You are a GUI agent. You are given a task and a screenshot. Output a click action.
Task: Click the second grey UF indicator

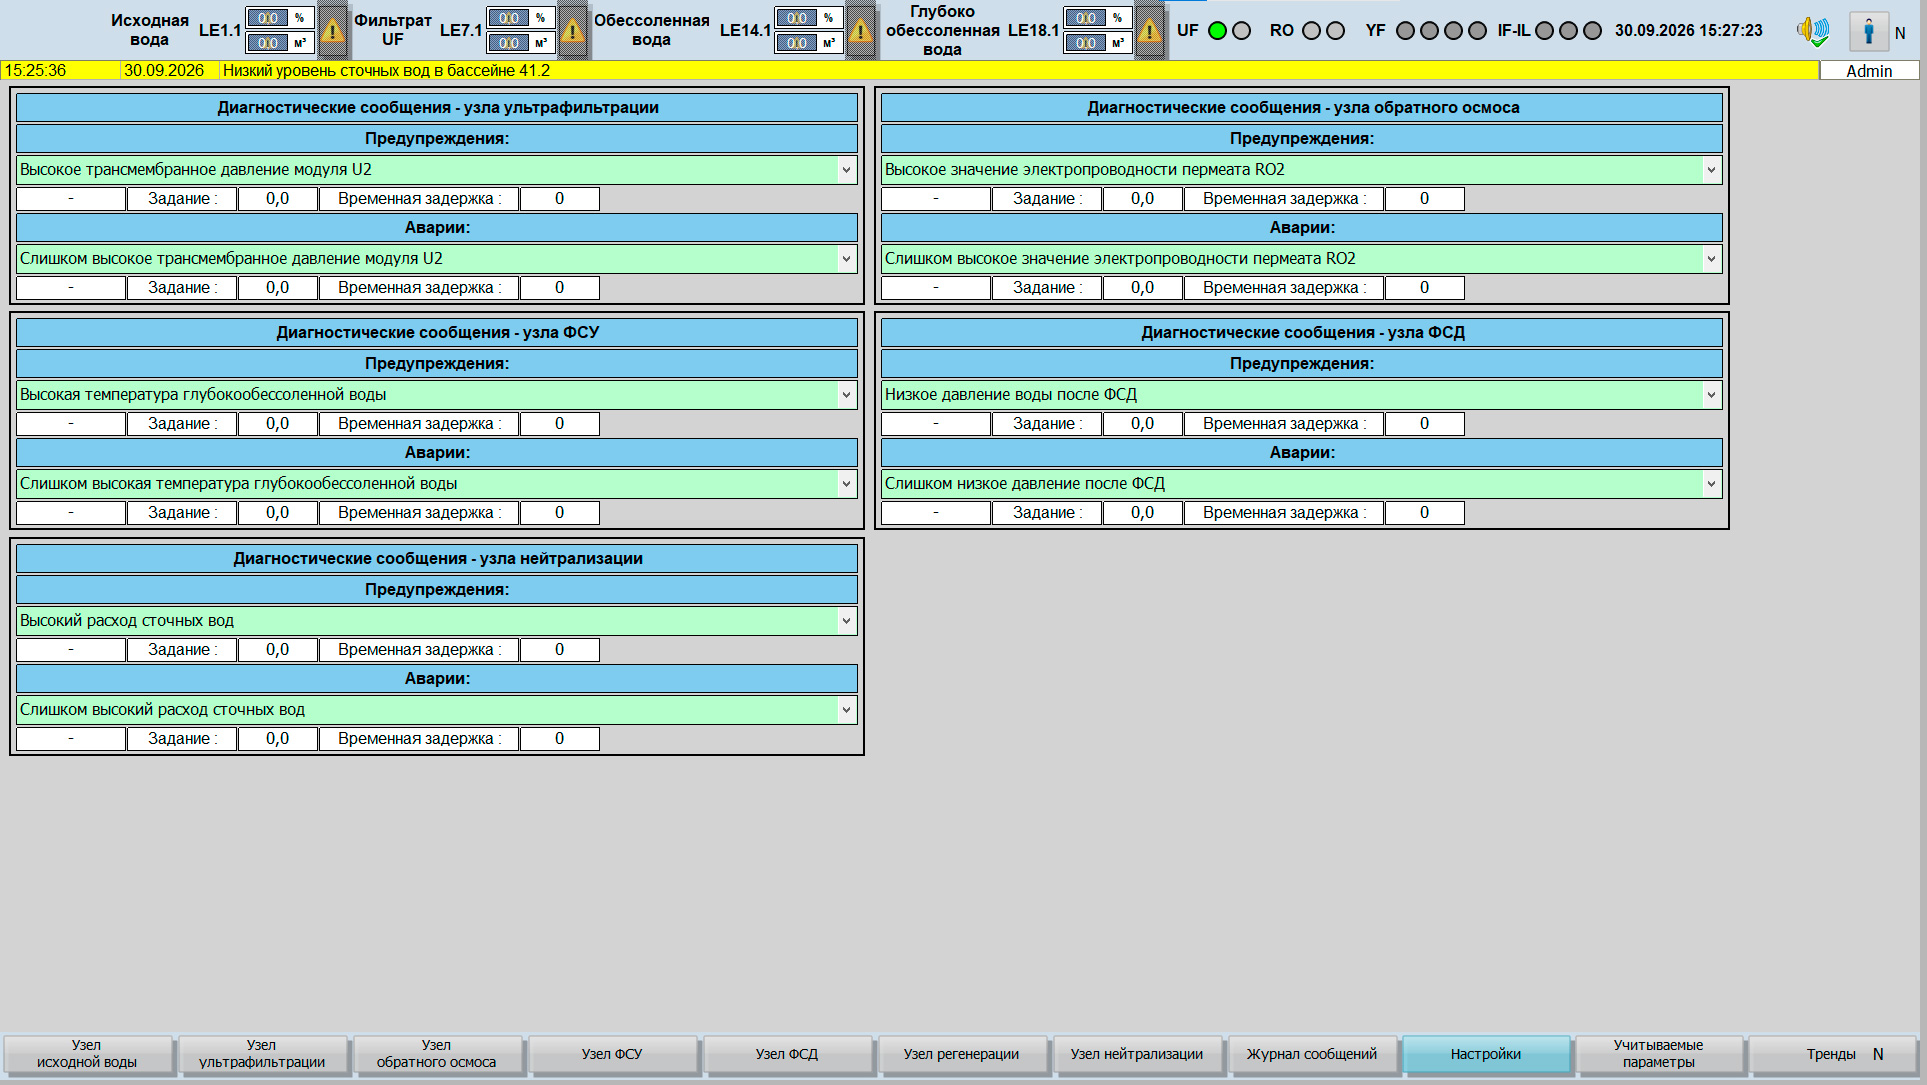(1242, 31)
